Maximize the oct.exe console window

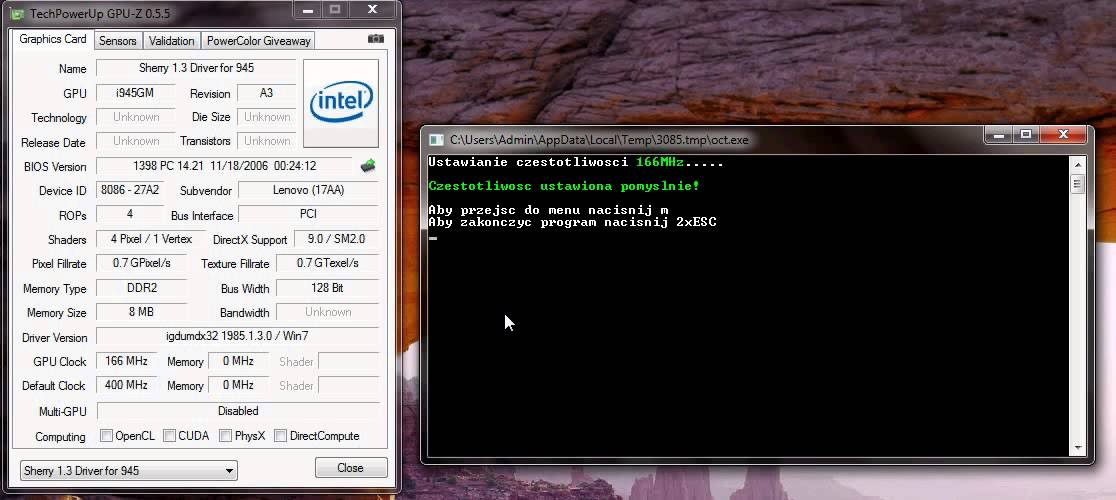1026,134
